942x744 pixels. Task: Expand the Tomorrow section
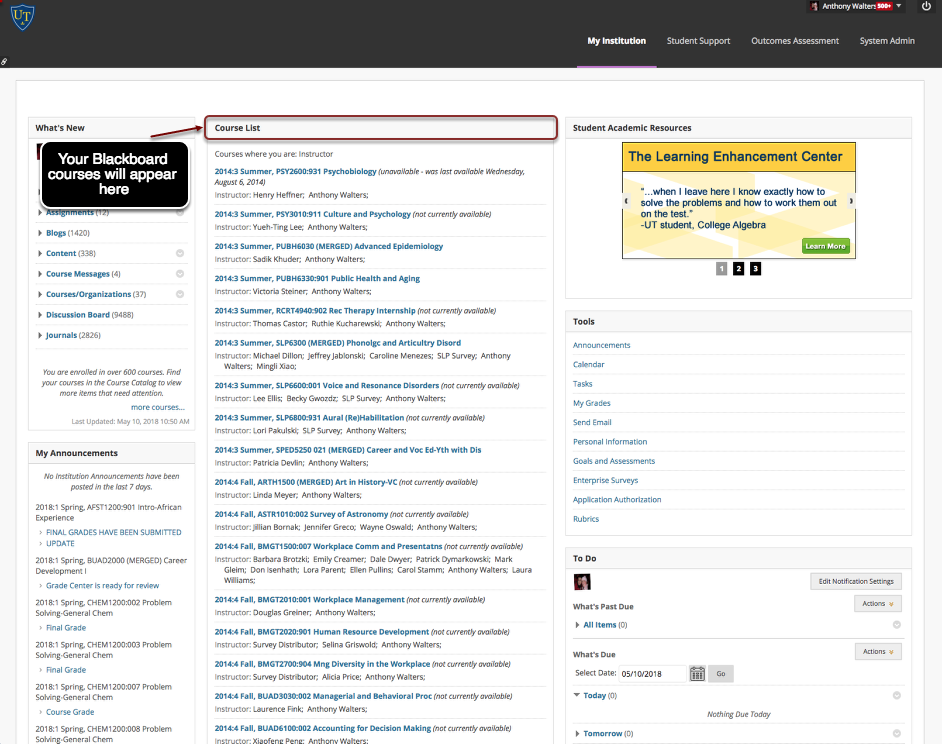click(577, 734)
